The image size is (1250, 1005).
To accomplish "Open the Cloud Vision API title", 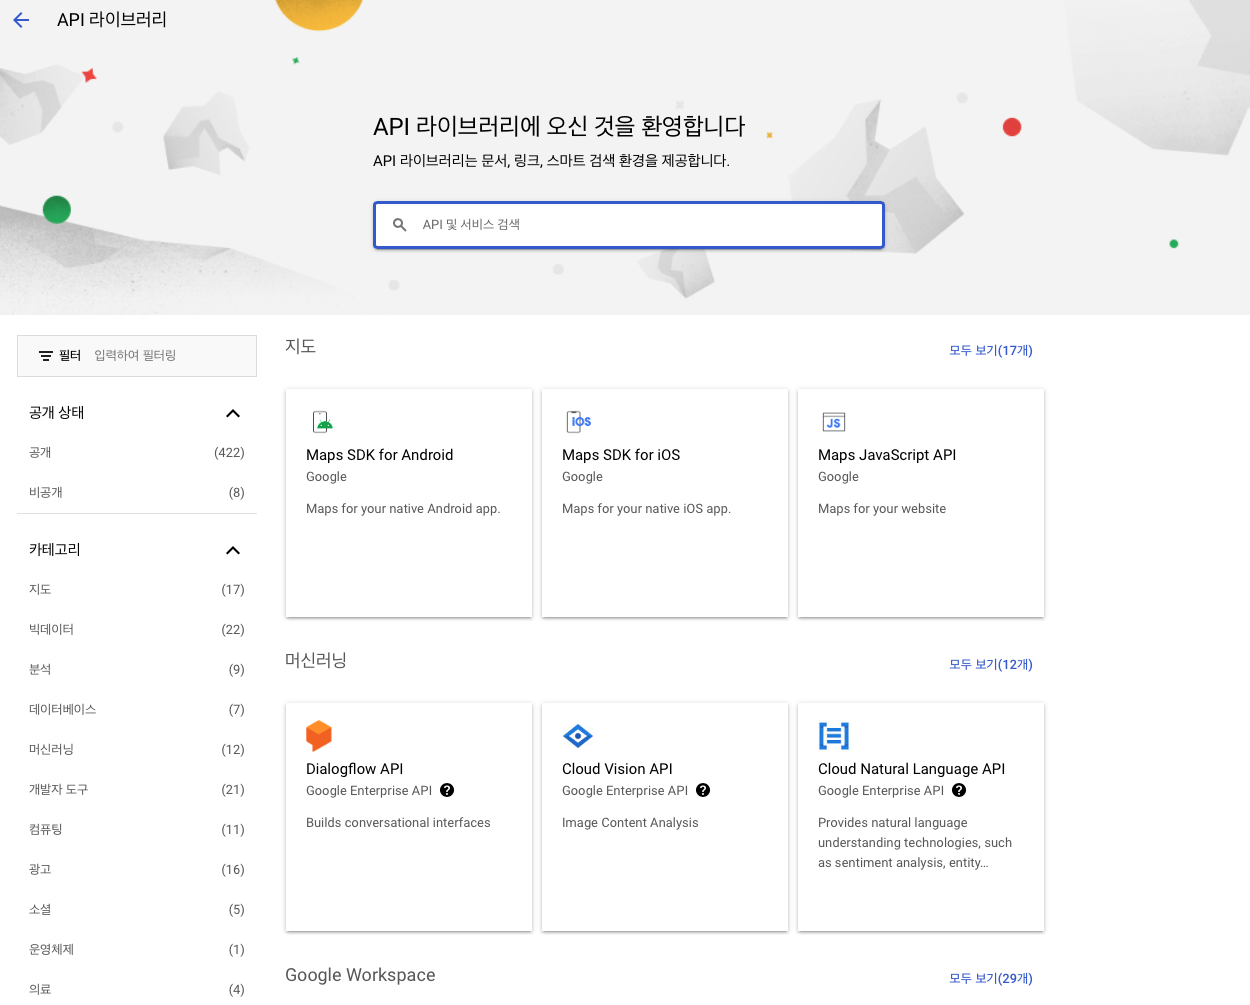I will (617, 769).
